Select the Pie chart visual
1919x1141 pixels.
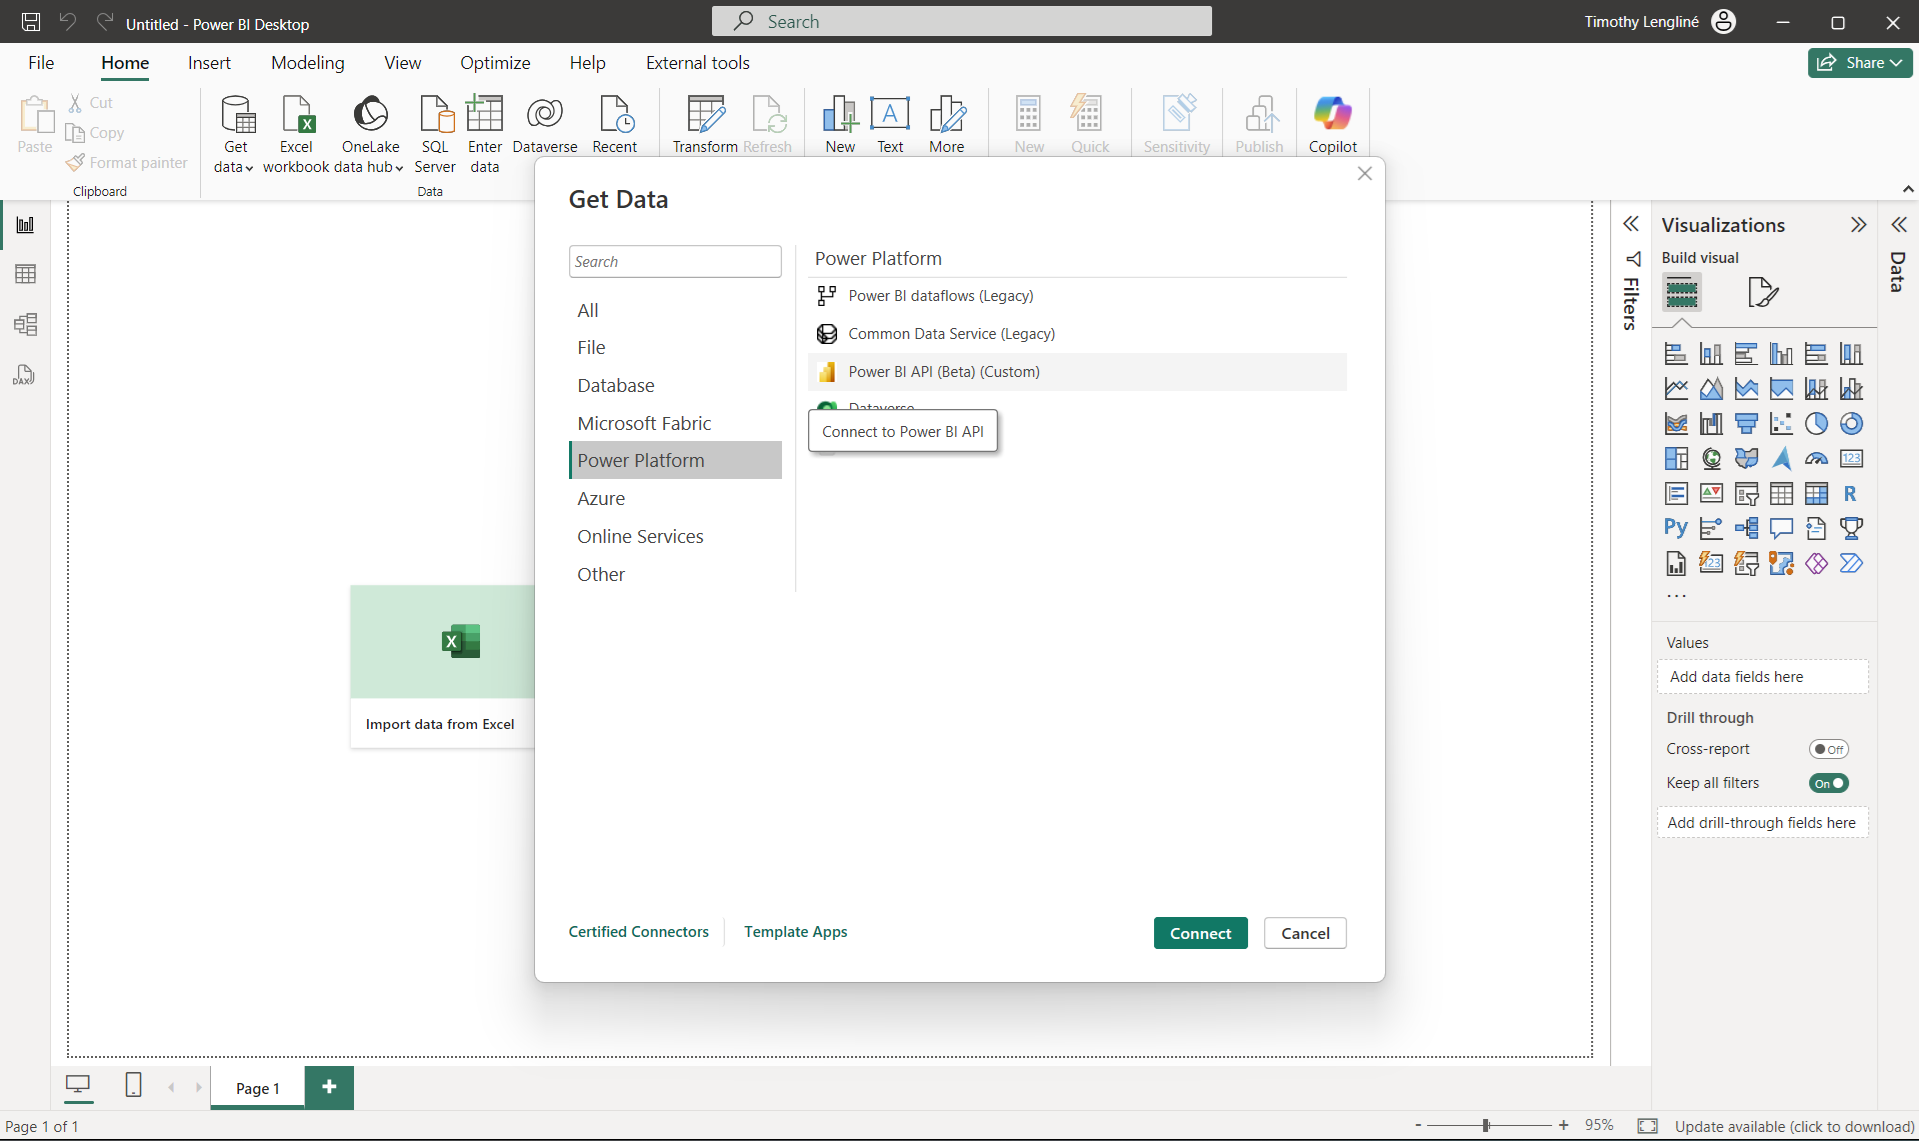1816,424
